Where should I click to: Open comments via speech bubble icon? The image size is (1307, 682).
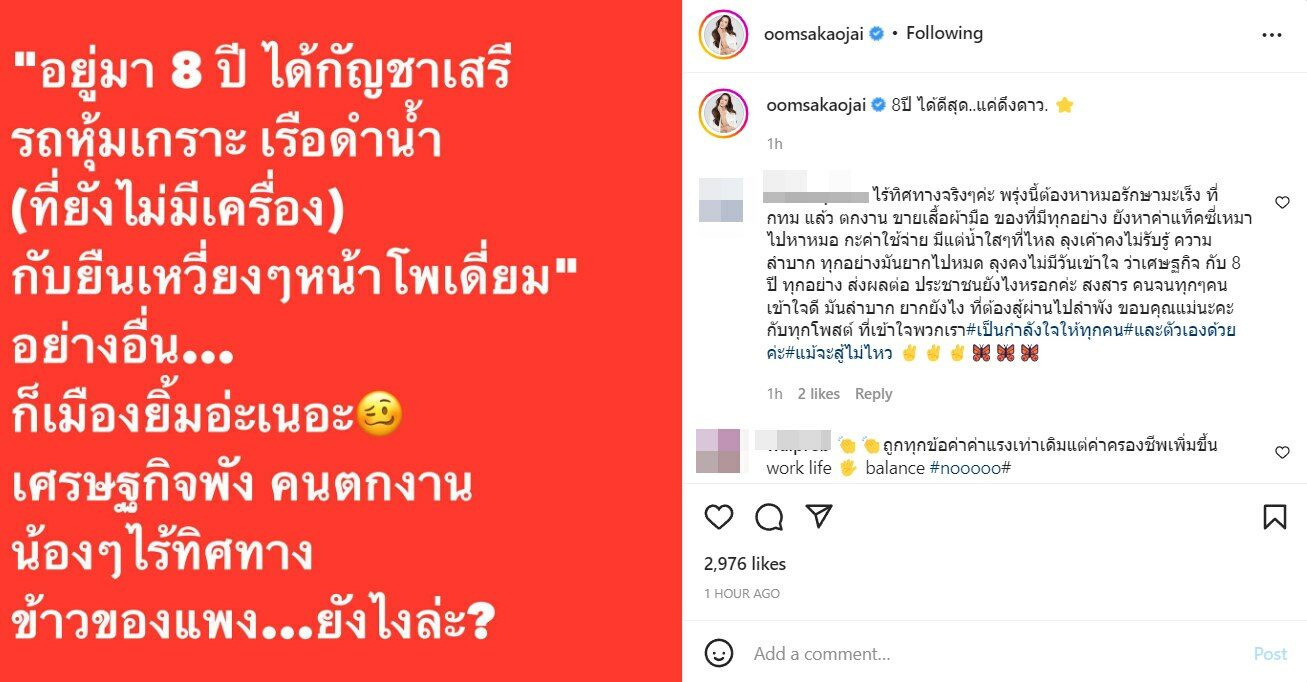(x=769, y=517)
